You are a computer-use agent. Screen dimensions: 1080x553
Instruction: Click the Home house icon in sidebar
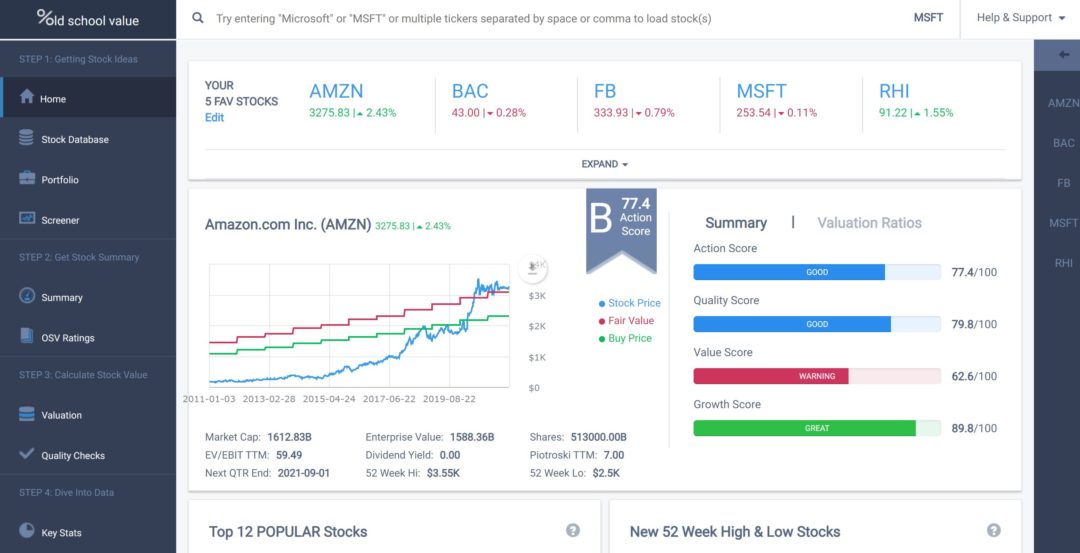pos(27,96)
